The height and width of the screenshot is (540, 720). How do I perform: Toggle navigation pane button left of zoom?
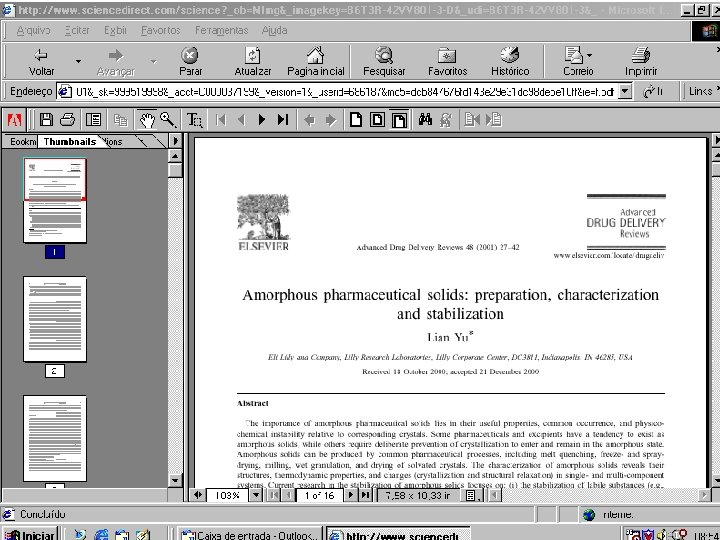coord(198,495)
